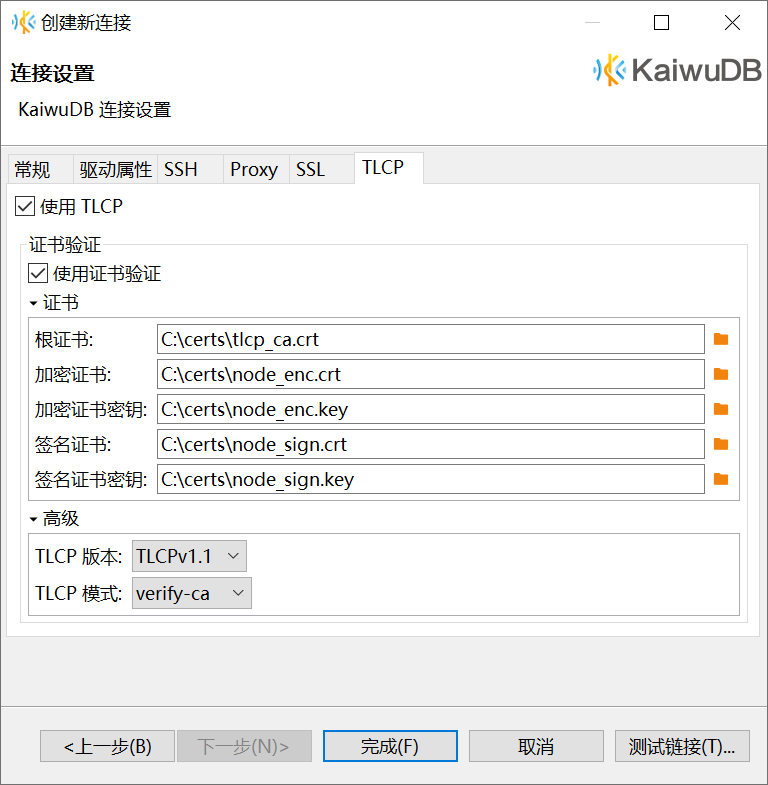Open the TLCP 模式 verify-ca dropdown
Image resolution: width=768 pixels, height=785 pixels.
tap(192, 593)
